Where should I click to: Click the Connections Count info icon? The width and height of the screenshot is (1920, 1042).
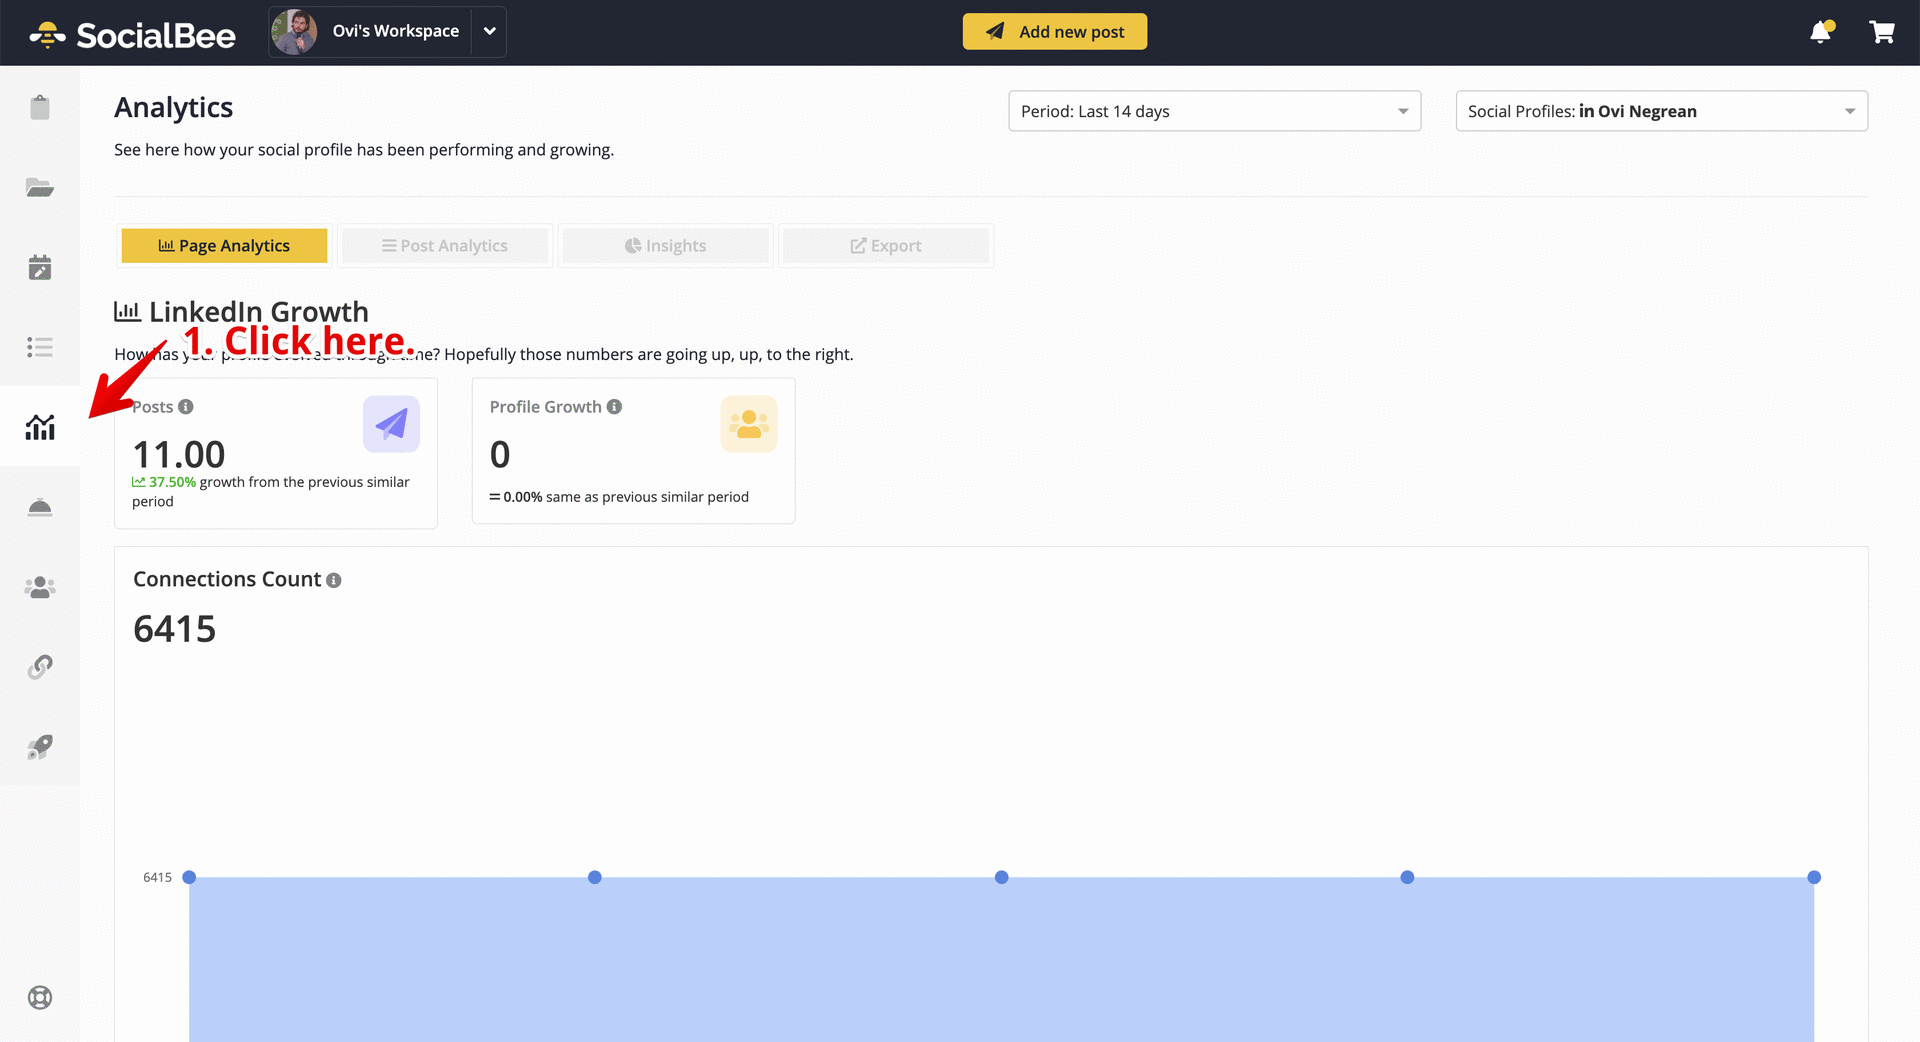(x=334, y=580)
